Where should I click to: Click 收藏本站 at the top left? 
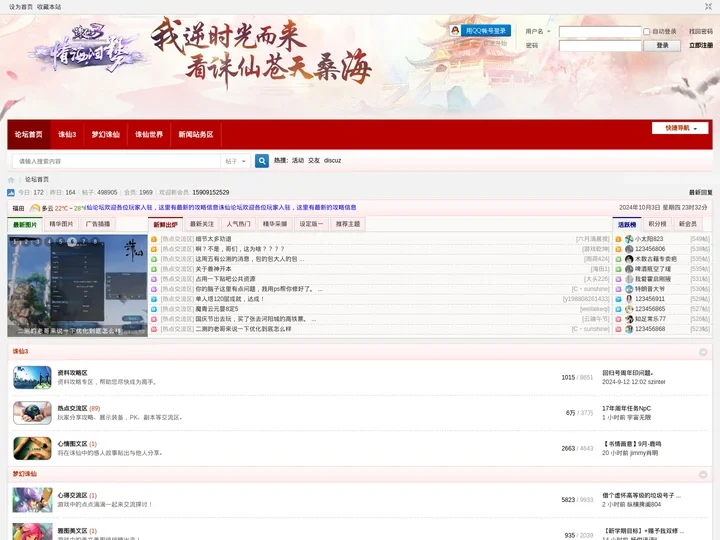[49, 7]
